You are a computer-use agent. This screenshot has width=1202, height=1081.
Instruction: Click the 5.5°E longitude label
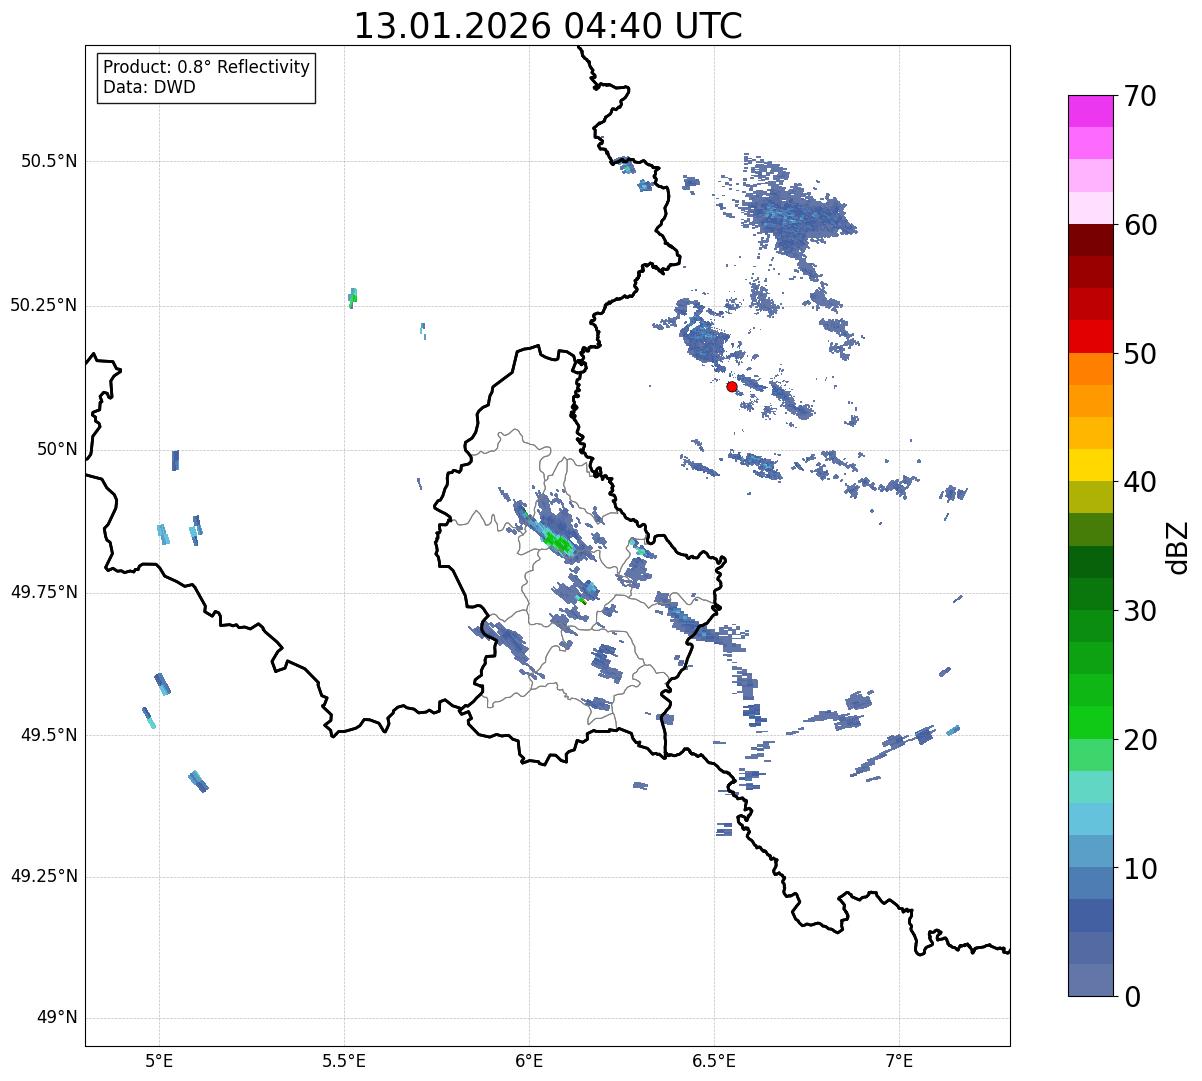pos(344,1061)
